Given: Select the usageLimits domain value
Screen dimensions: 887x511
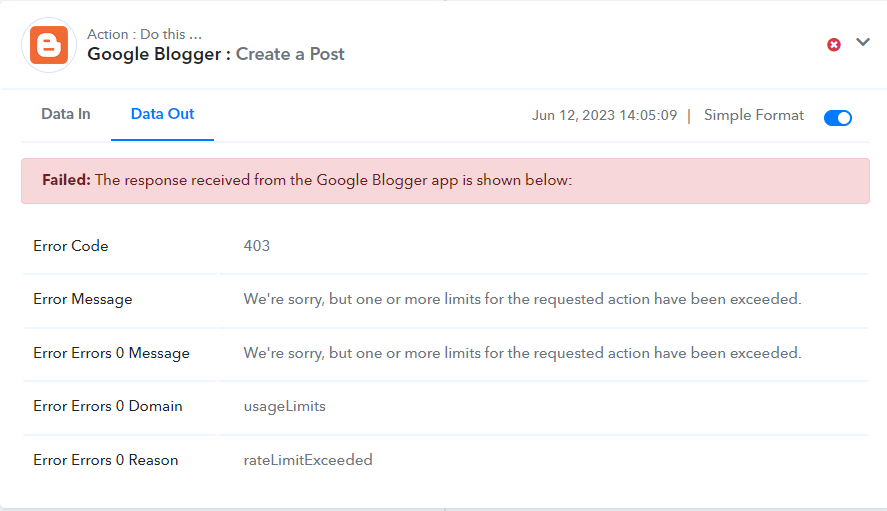Looking at the screenshot, I should coord(285,406).
